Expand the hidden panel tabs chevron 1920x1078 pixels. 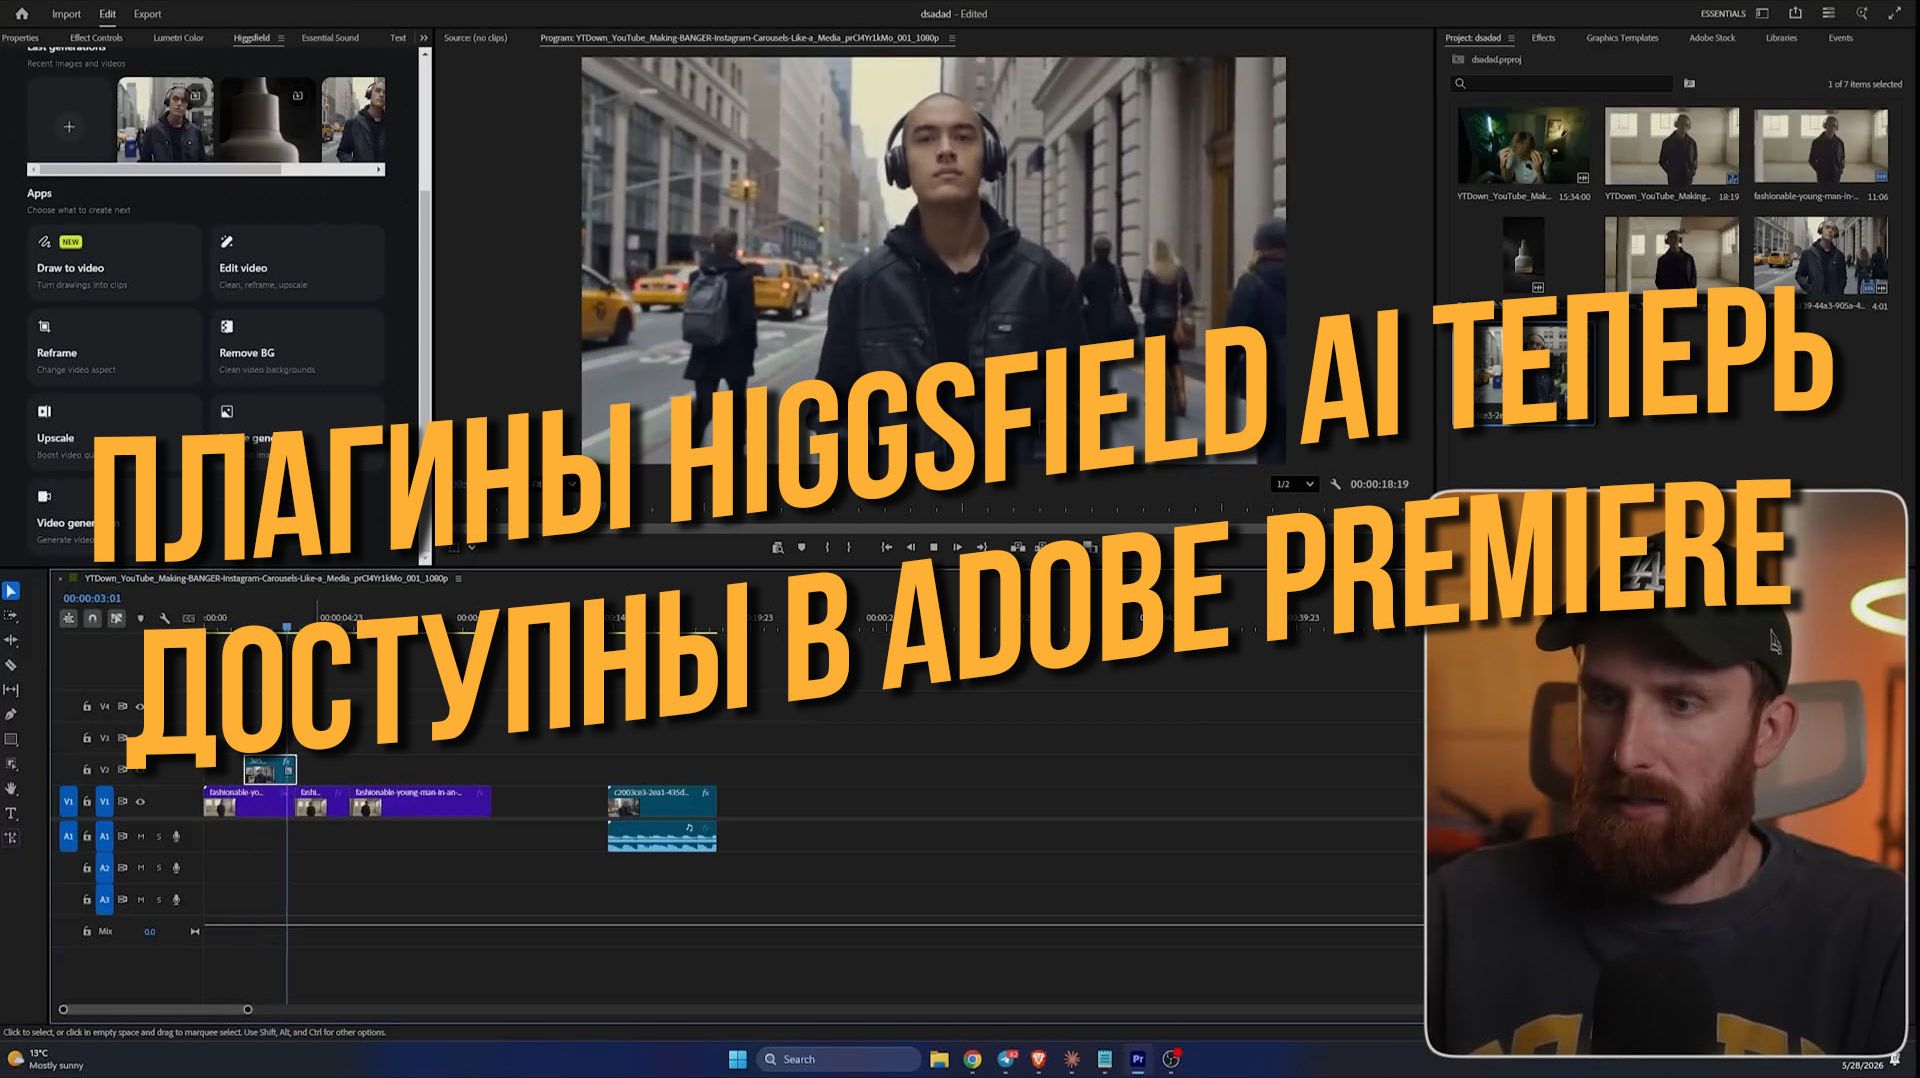(x=424, y=38)
